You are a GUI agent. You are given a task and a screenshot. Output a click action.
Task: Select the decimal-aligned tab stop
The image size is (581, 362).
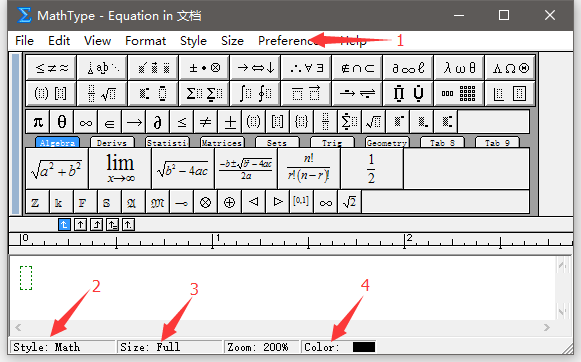click(x=128, y=225)
